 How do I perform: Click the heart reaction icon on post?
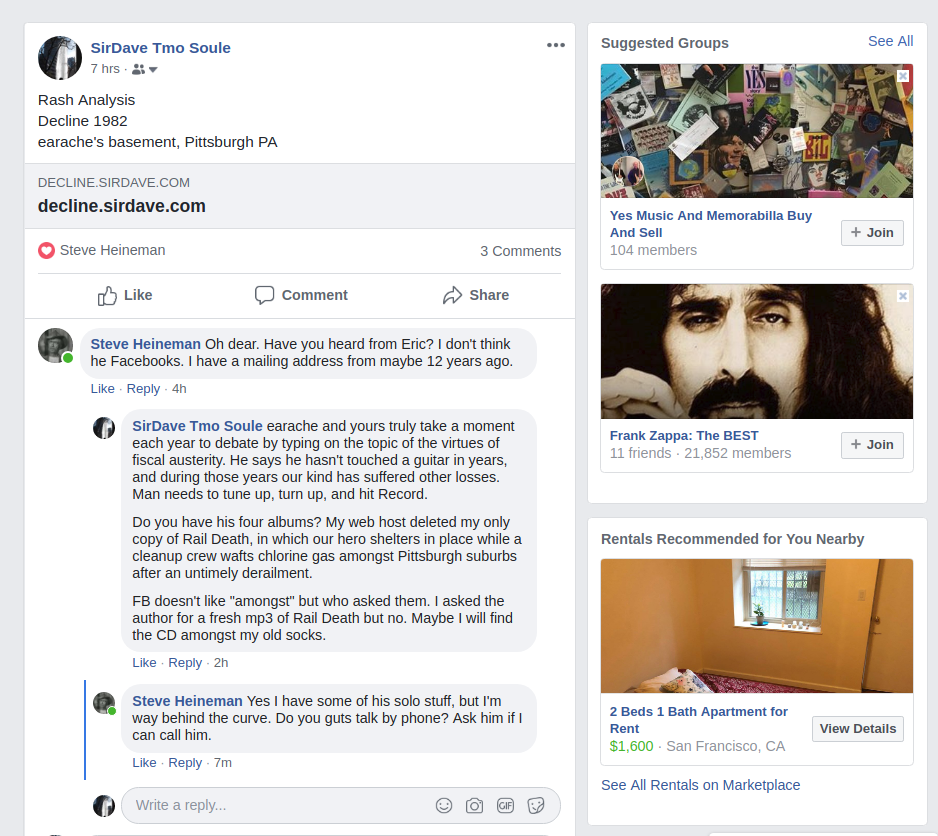point(46,251)
